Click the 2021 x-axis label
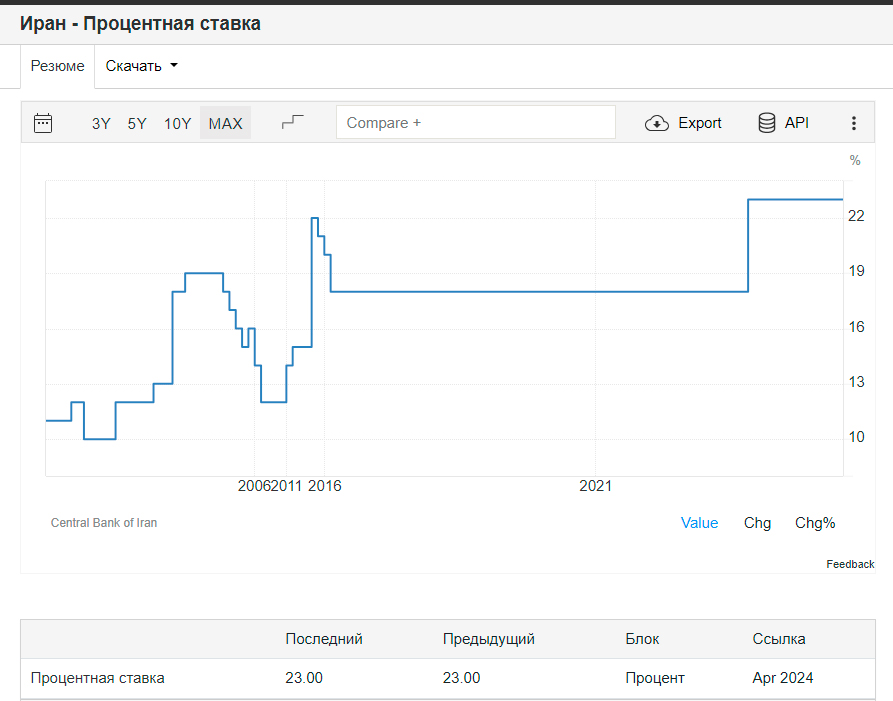This screenshot has height=701, width=893. 595,486
